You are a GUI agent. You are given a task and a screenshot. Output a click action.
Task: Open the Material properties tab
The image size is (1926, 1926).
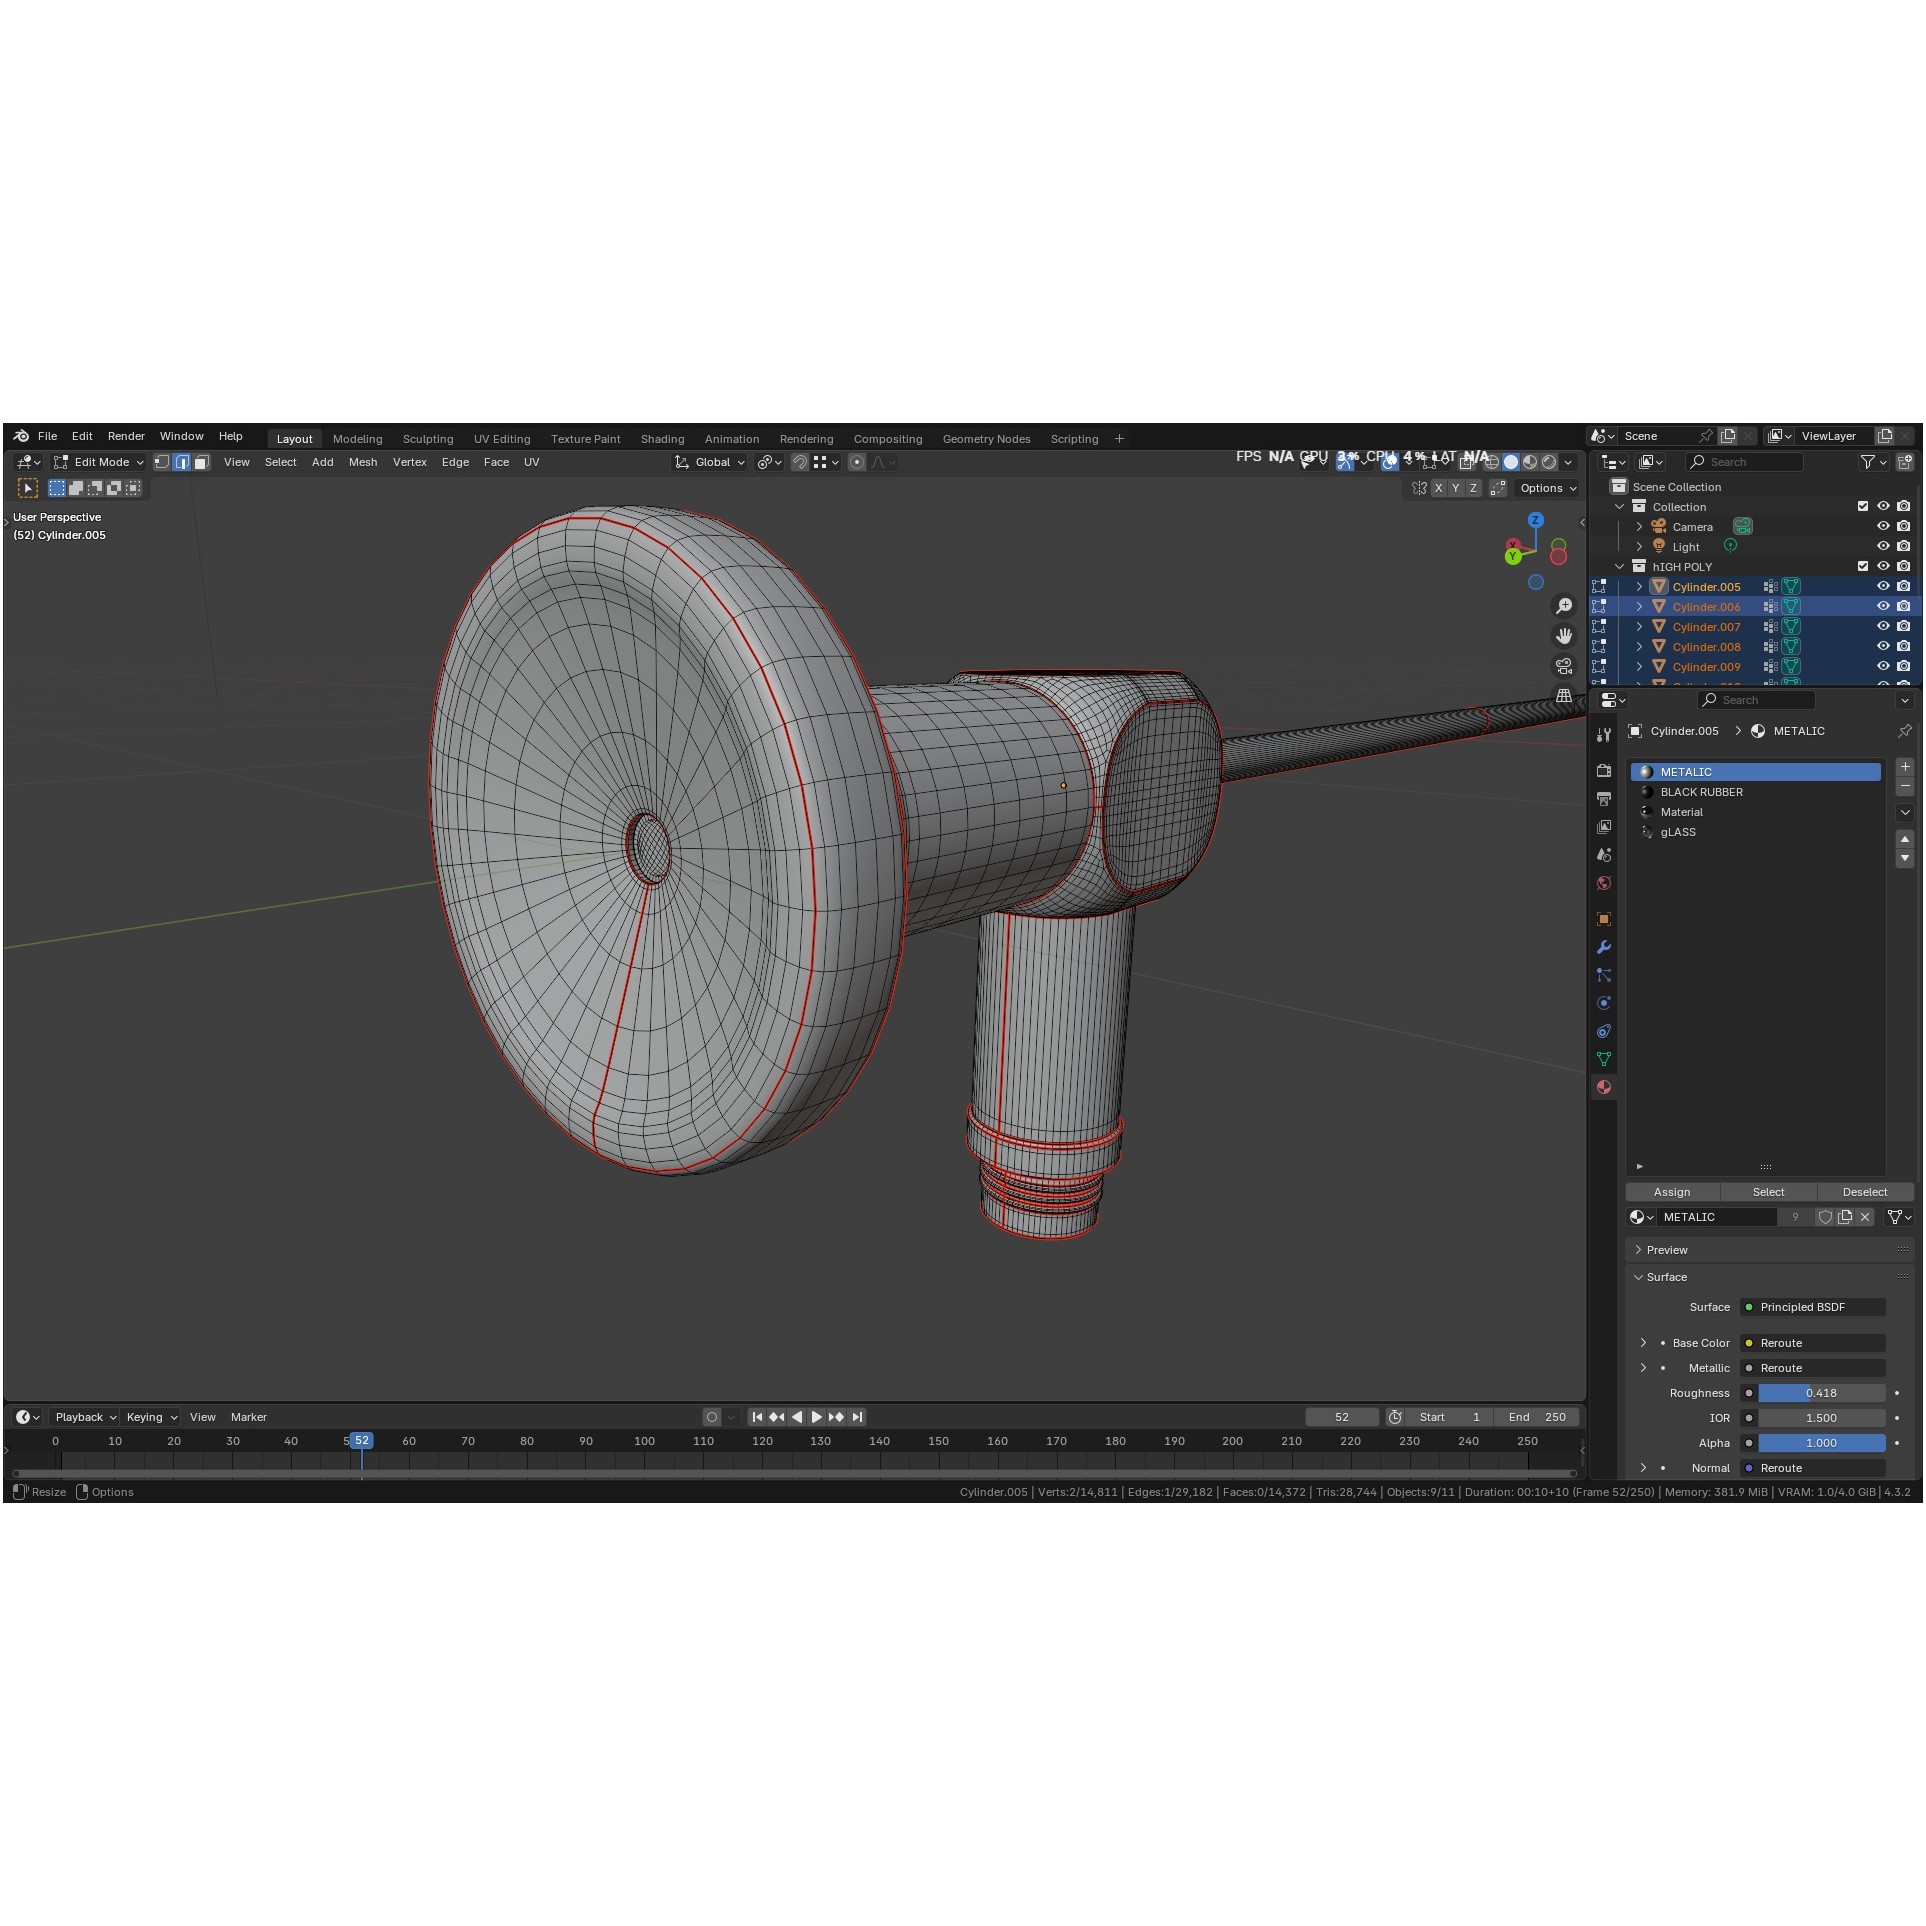click(x=1605, y=1087)
